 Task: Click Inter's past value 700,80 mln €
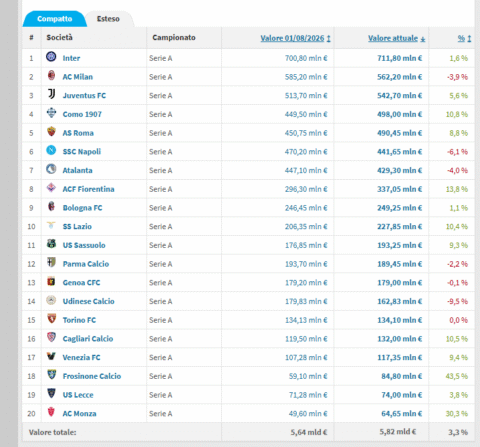pos(306,58)
